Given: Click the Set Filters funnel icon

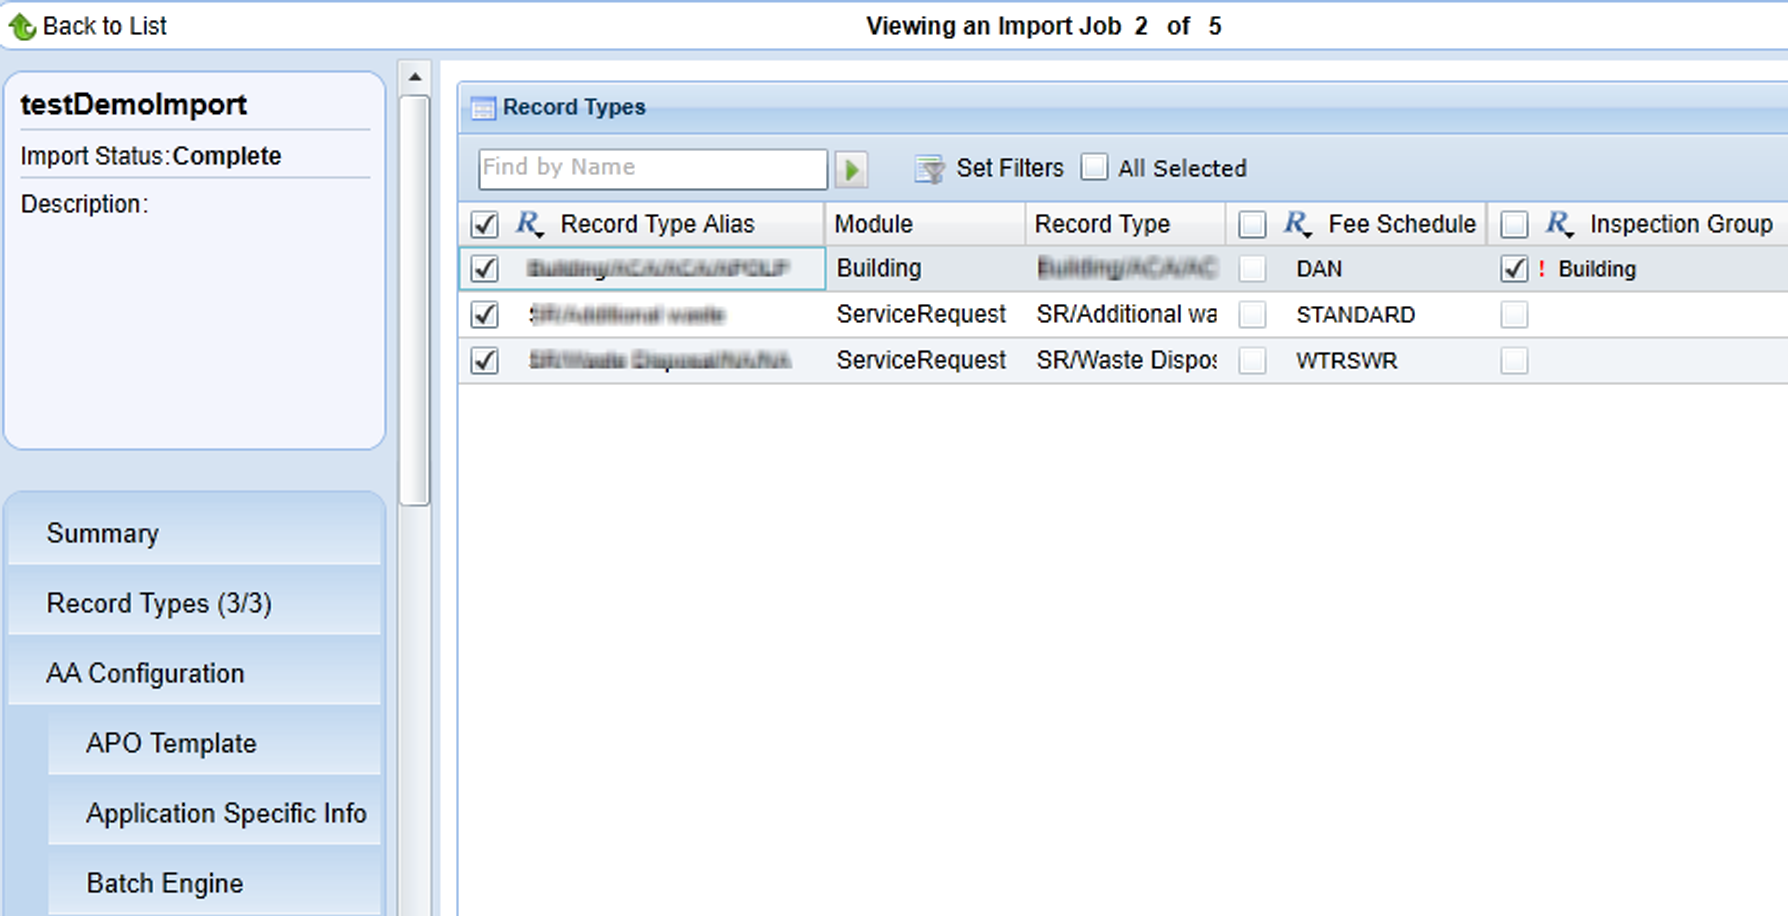Looking at the screenshot, I should click(929, 169).
